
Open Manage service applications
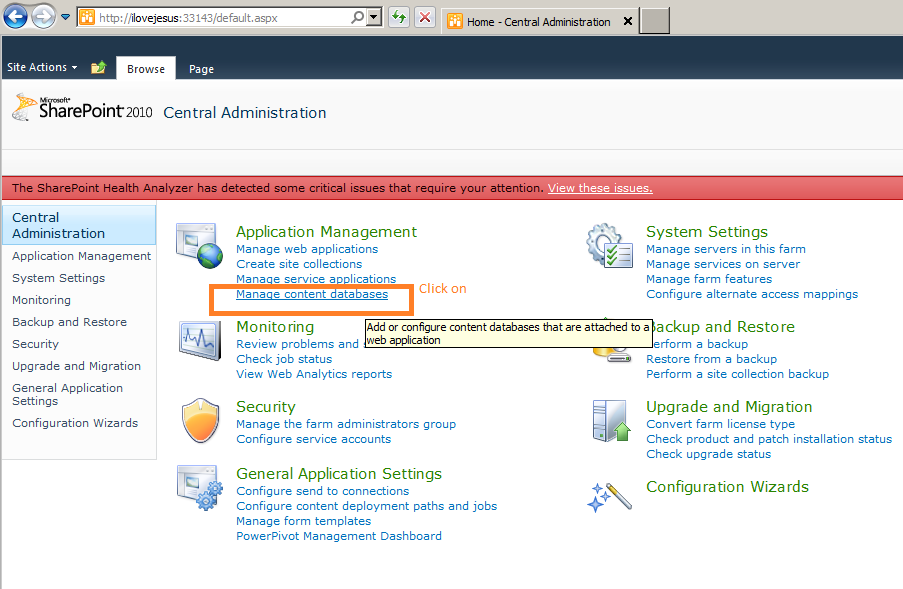click(316, 279)
